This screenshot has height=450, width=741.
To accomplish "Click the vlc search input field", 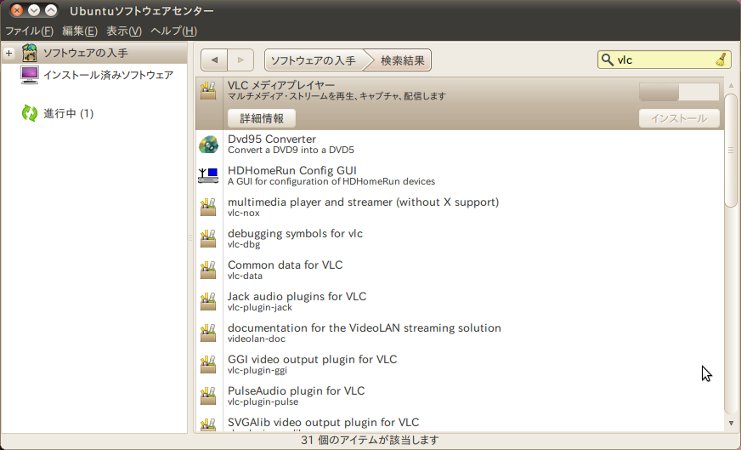I will 660,60.
